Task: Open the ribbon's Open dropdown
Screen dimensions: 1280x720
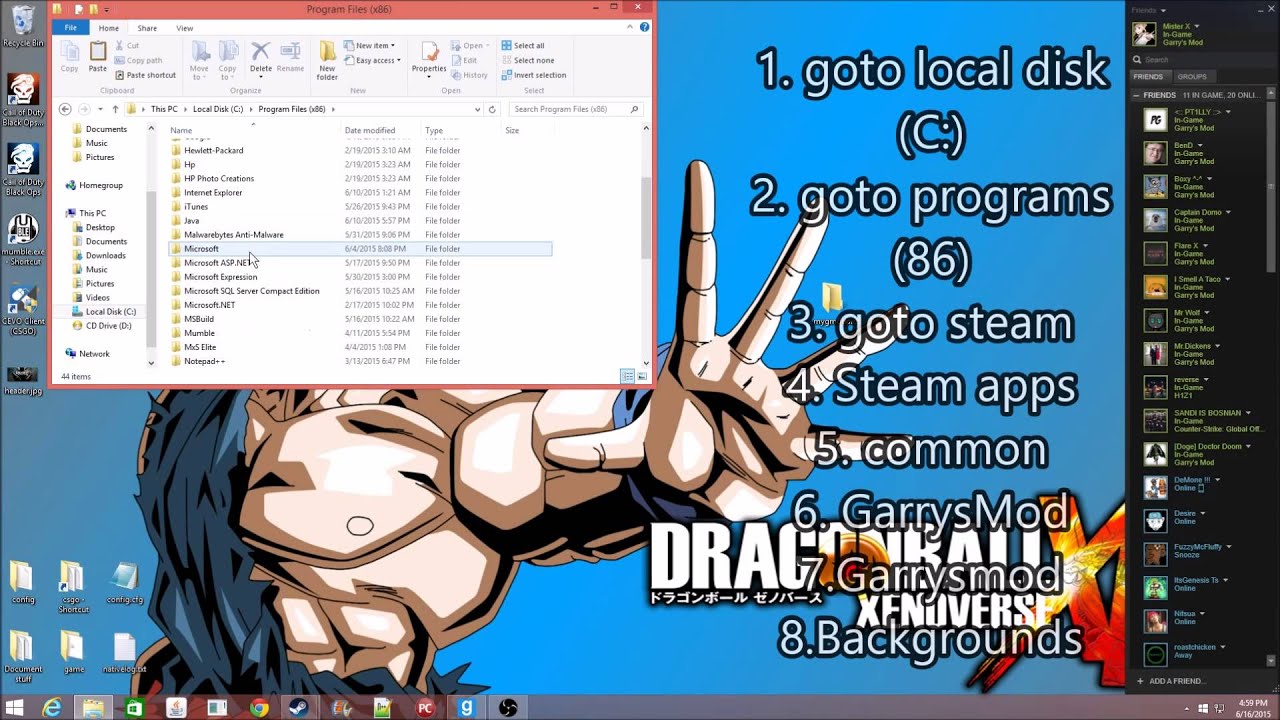Action: (469, 46)
